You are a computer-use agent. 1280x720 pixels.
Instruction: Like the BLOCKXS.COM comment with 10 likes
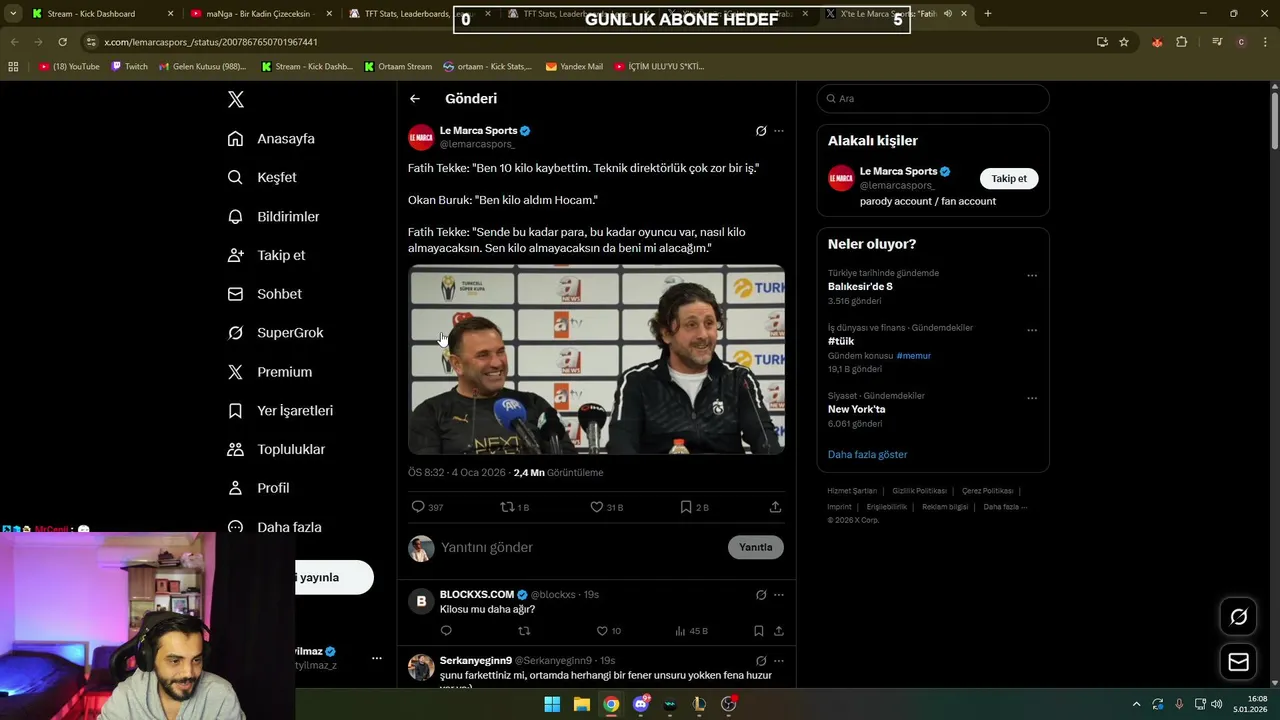point(608,631)
